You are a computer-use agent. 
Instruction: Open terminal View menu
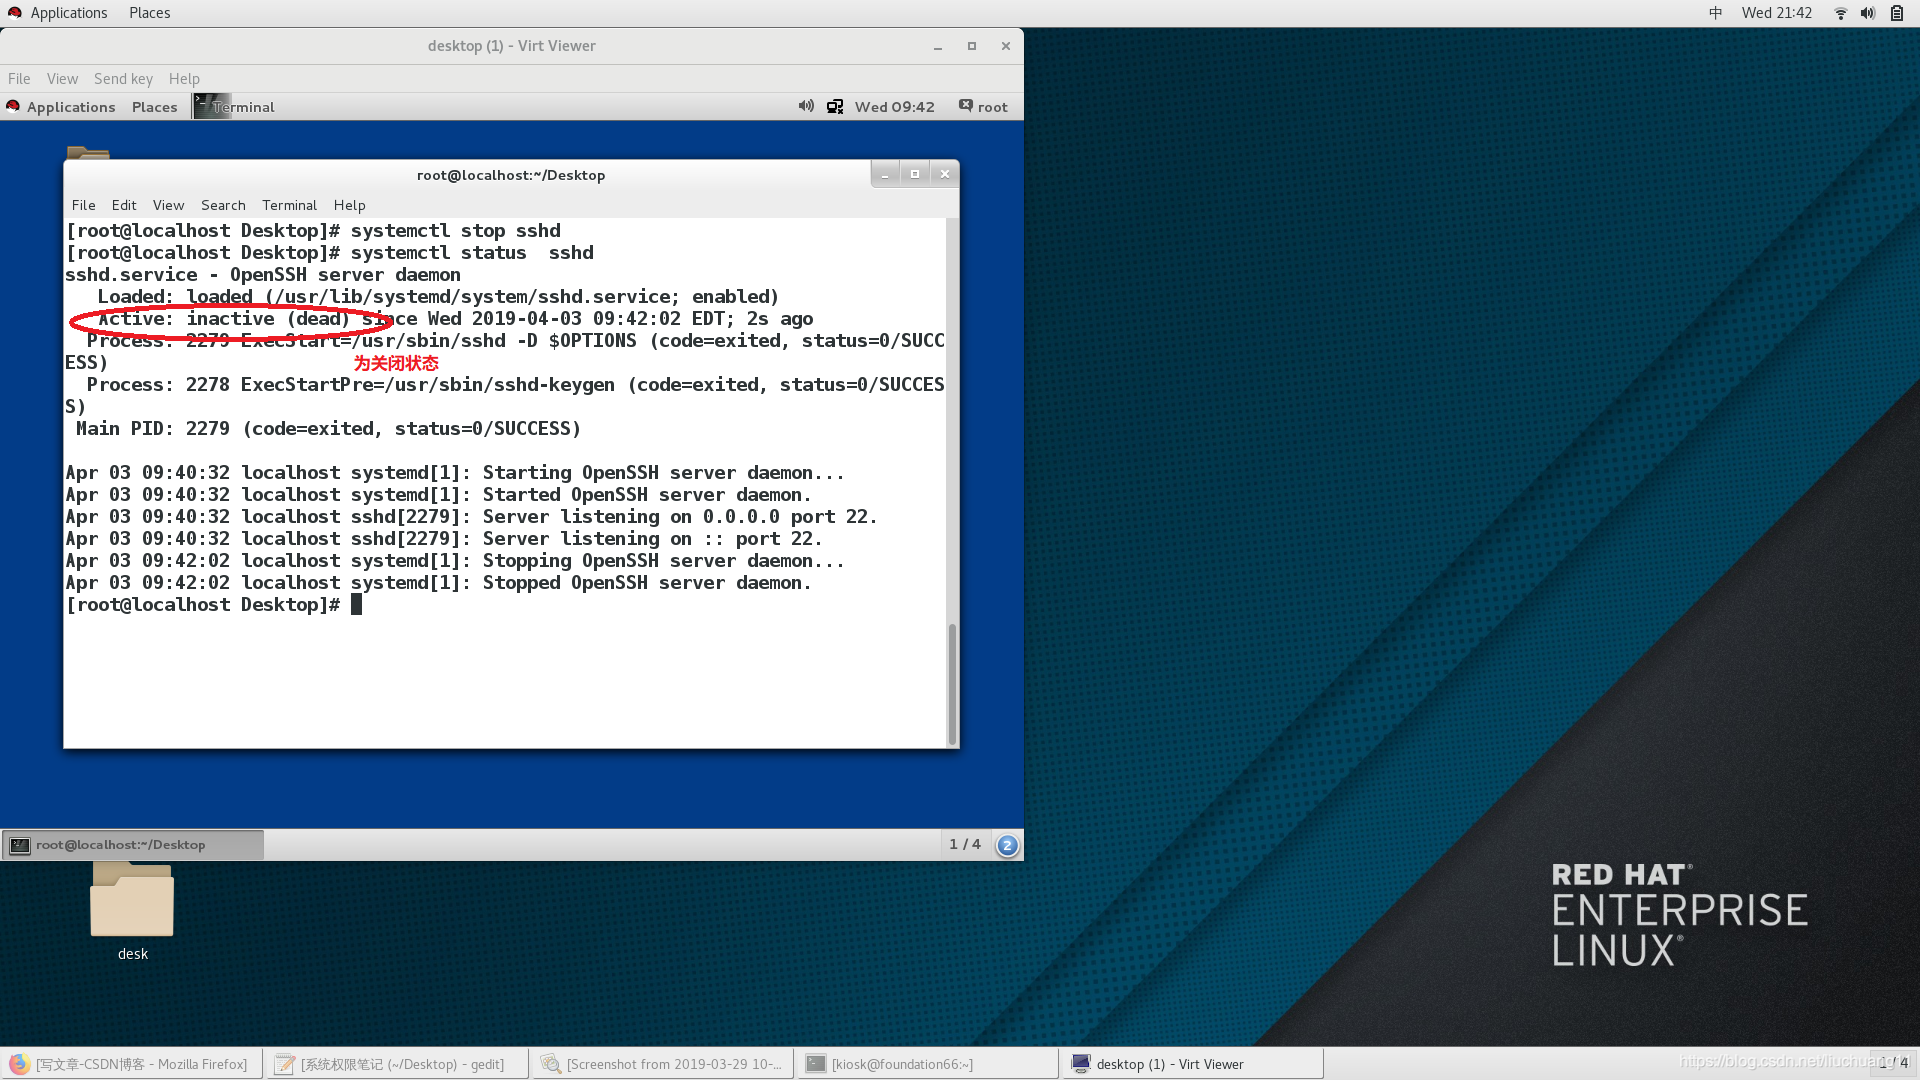tap(168, 205)
